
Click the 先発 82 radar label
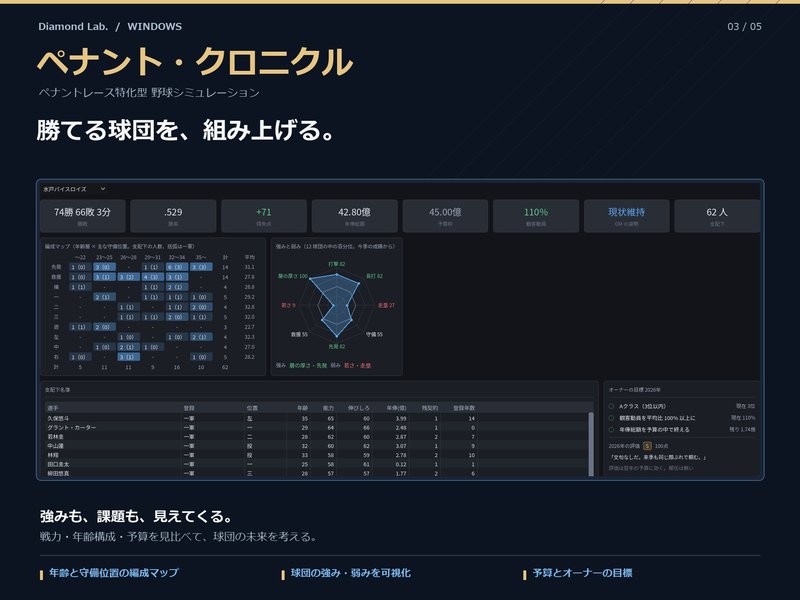click(336, 346)
